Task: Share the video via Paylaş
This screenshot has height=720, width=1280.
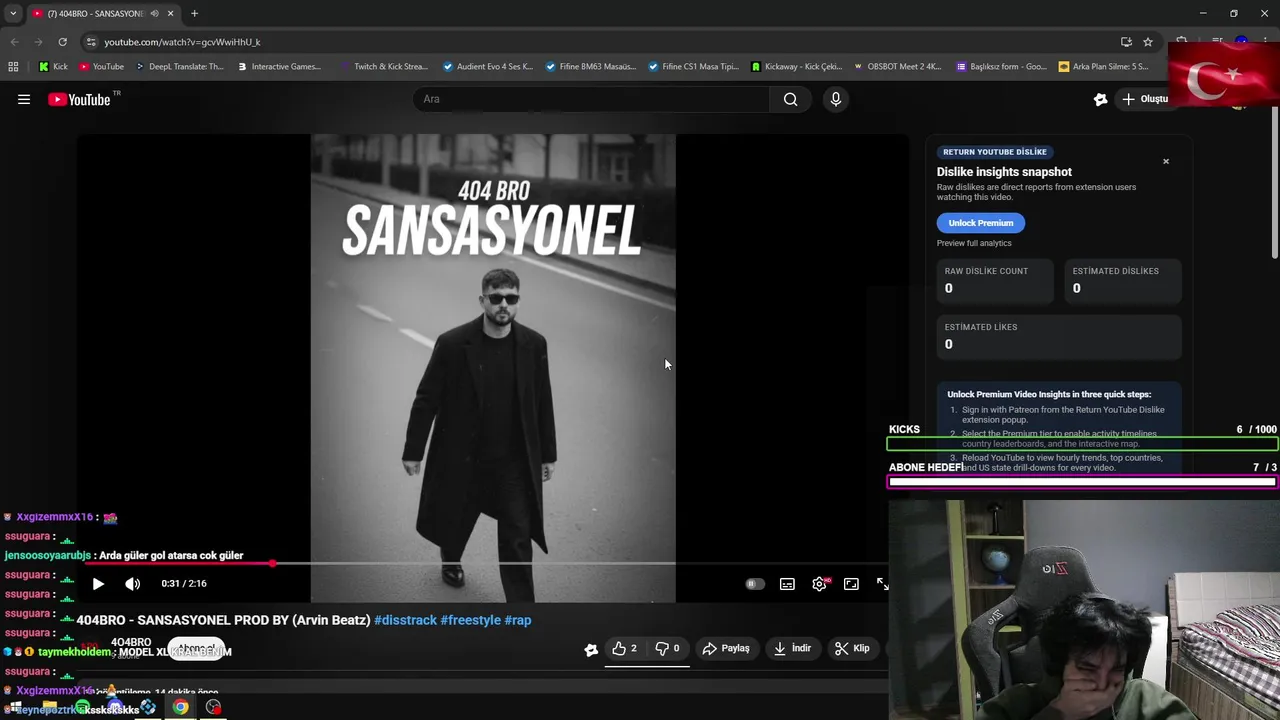Action: pos(726,648)
